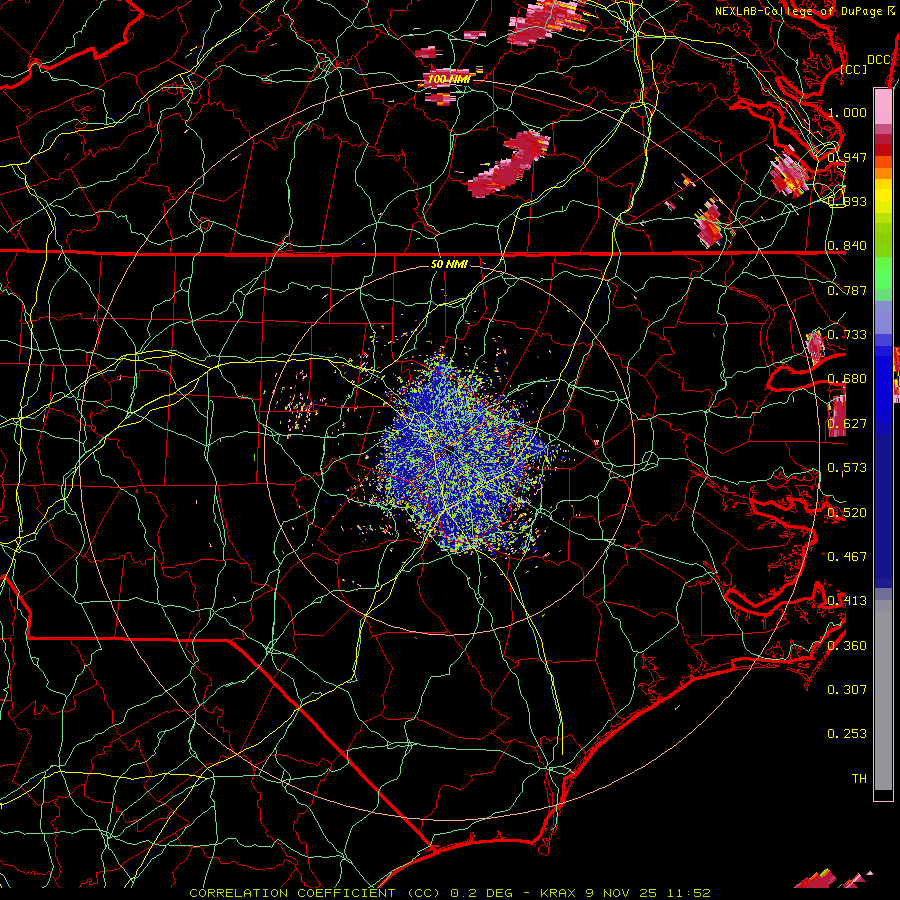Click the 0.787 color scale value

click(847, 290)
